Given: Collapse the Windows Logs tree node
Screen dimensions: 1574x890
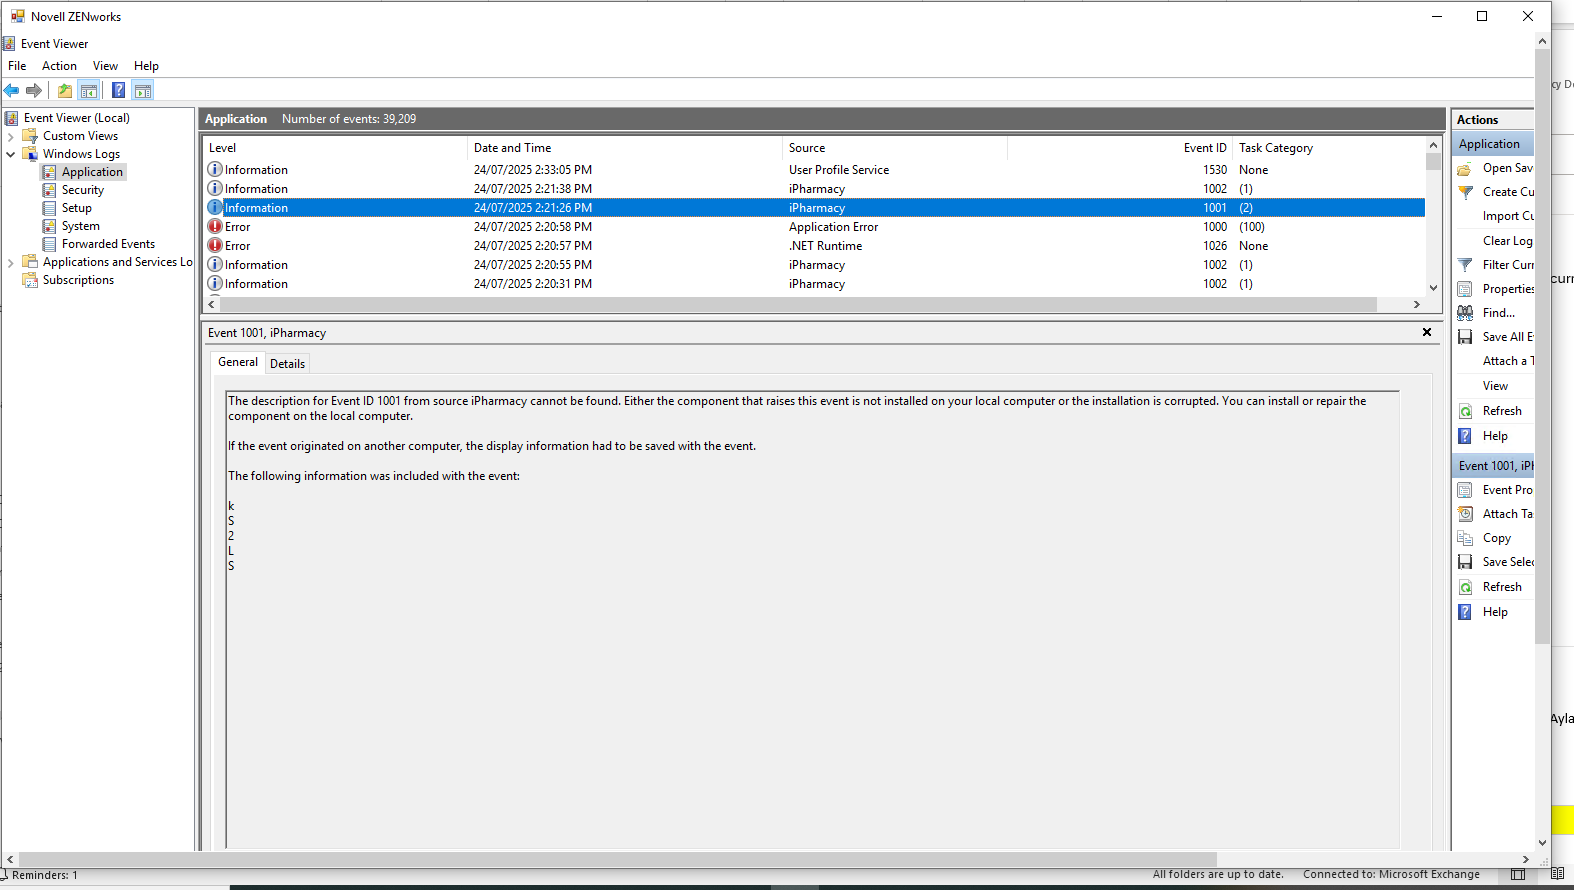Looking at the screenshot, I should 11,154.
